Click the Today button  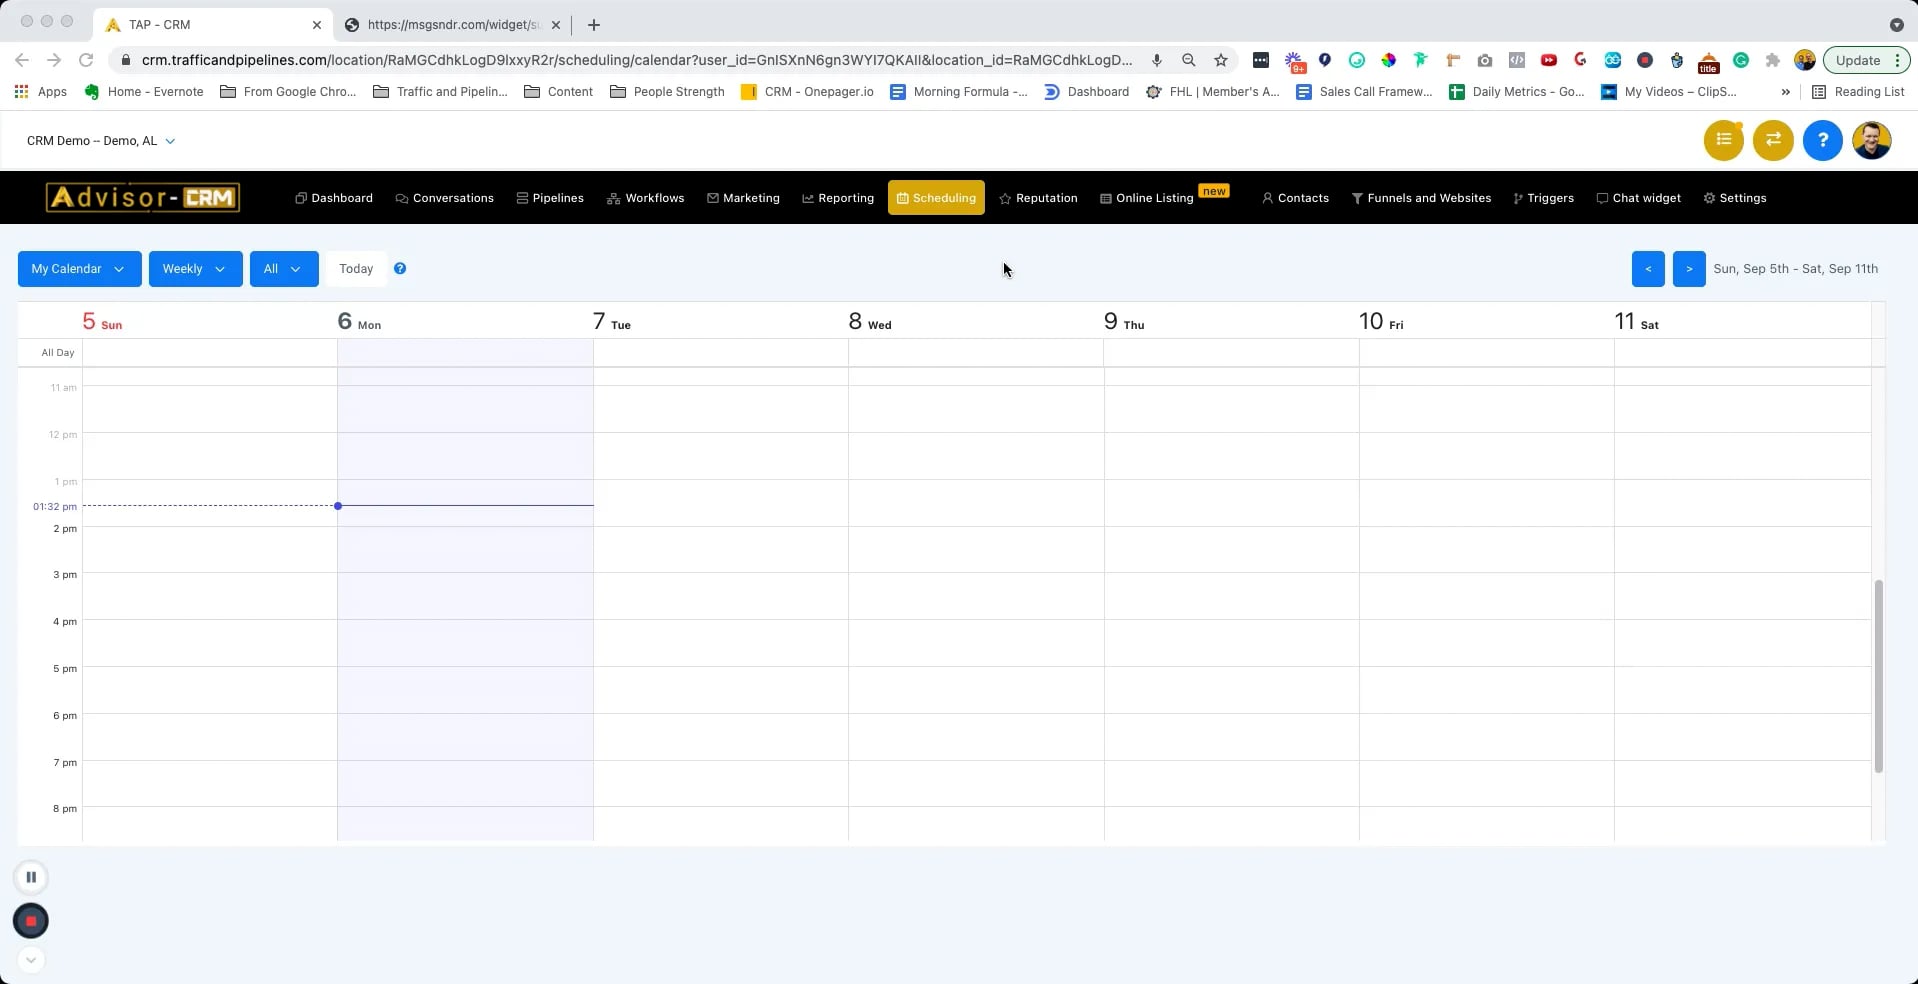(356, 269)
